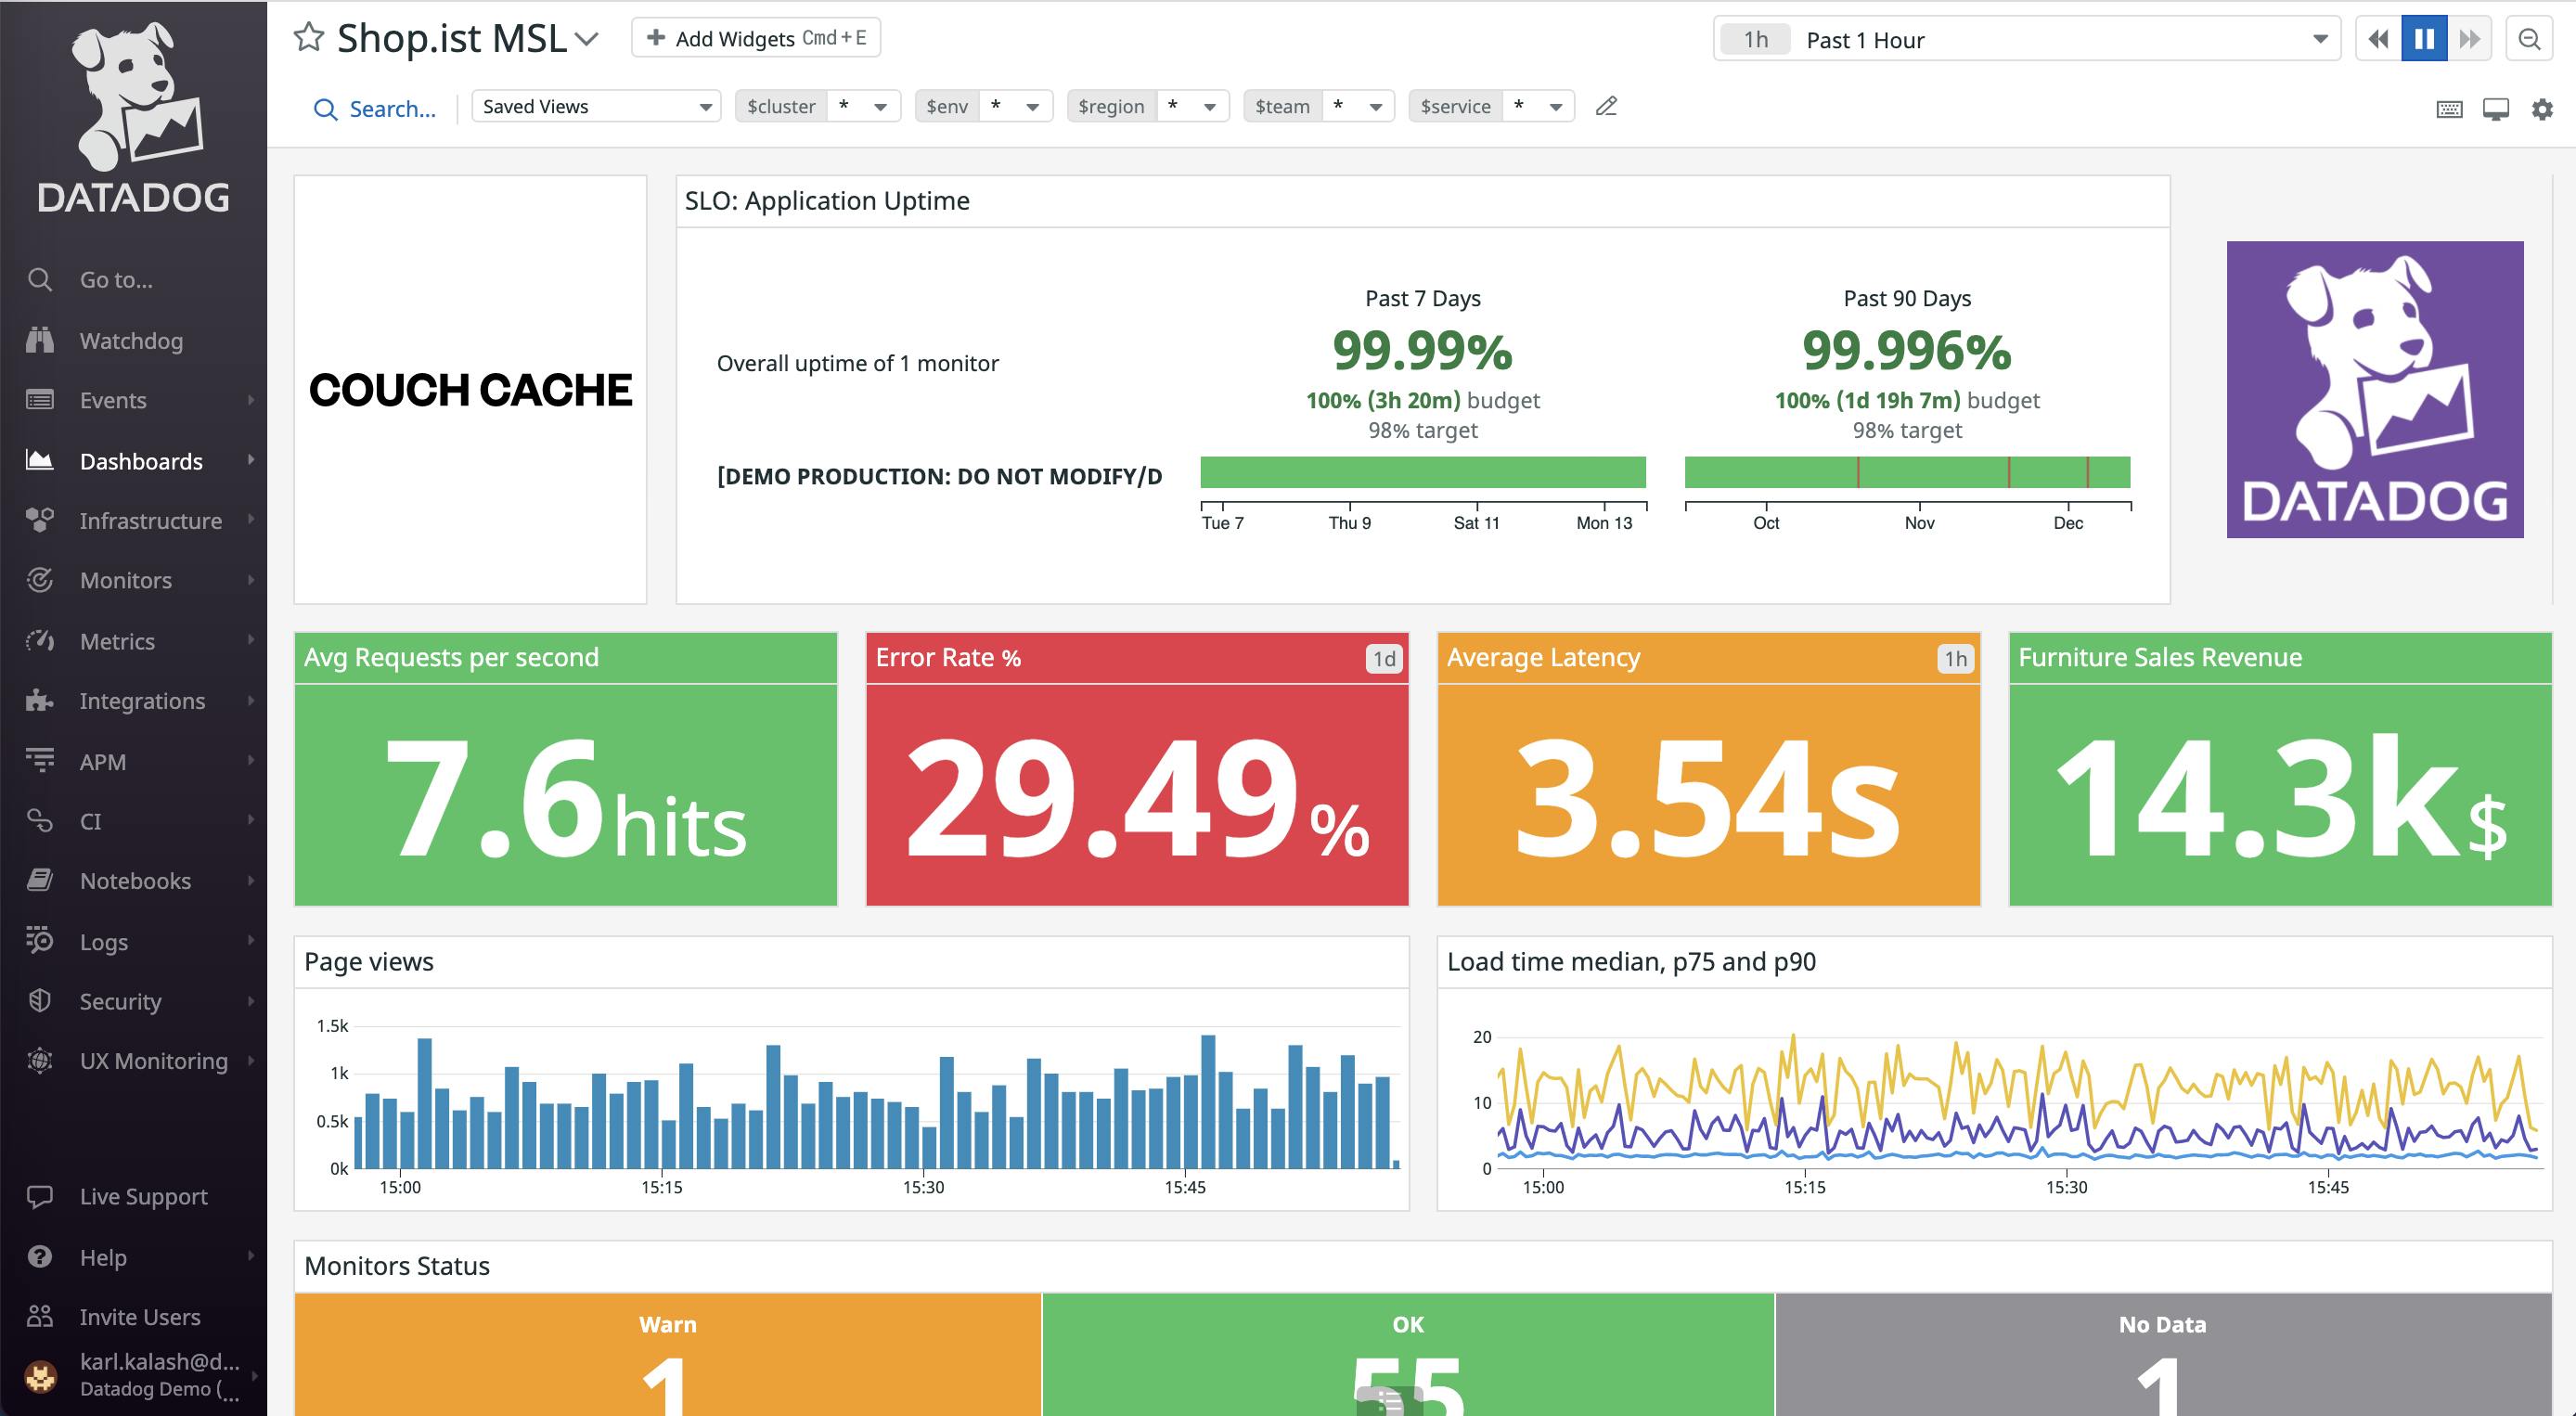This screenshot has width=2576, height=1416.
Task: Click the Live Support link
Action: pyautogui.click(x=143, y=1196)
